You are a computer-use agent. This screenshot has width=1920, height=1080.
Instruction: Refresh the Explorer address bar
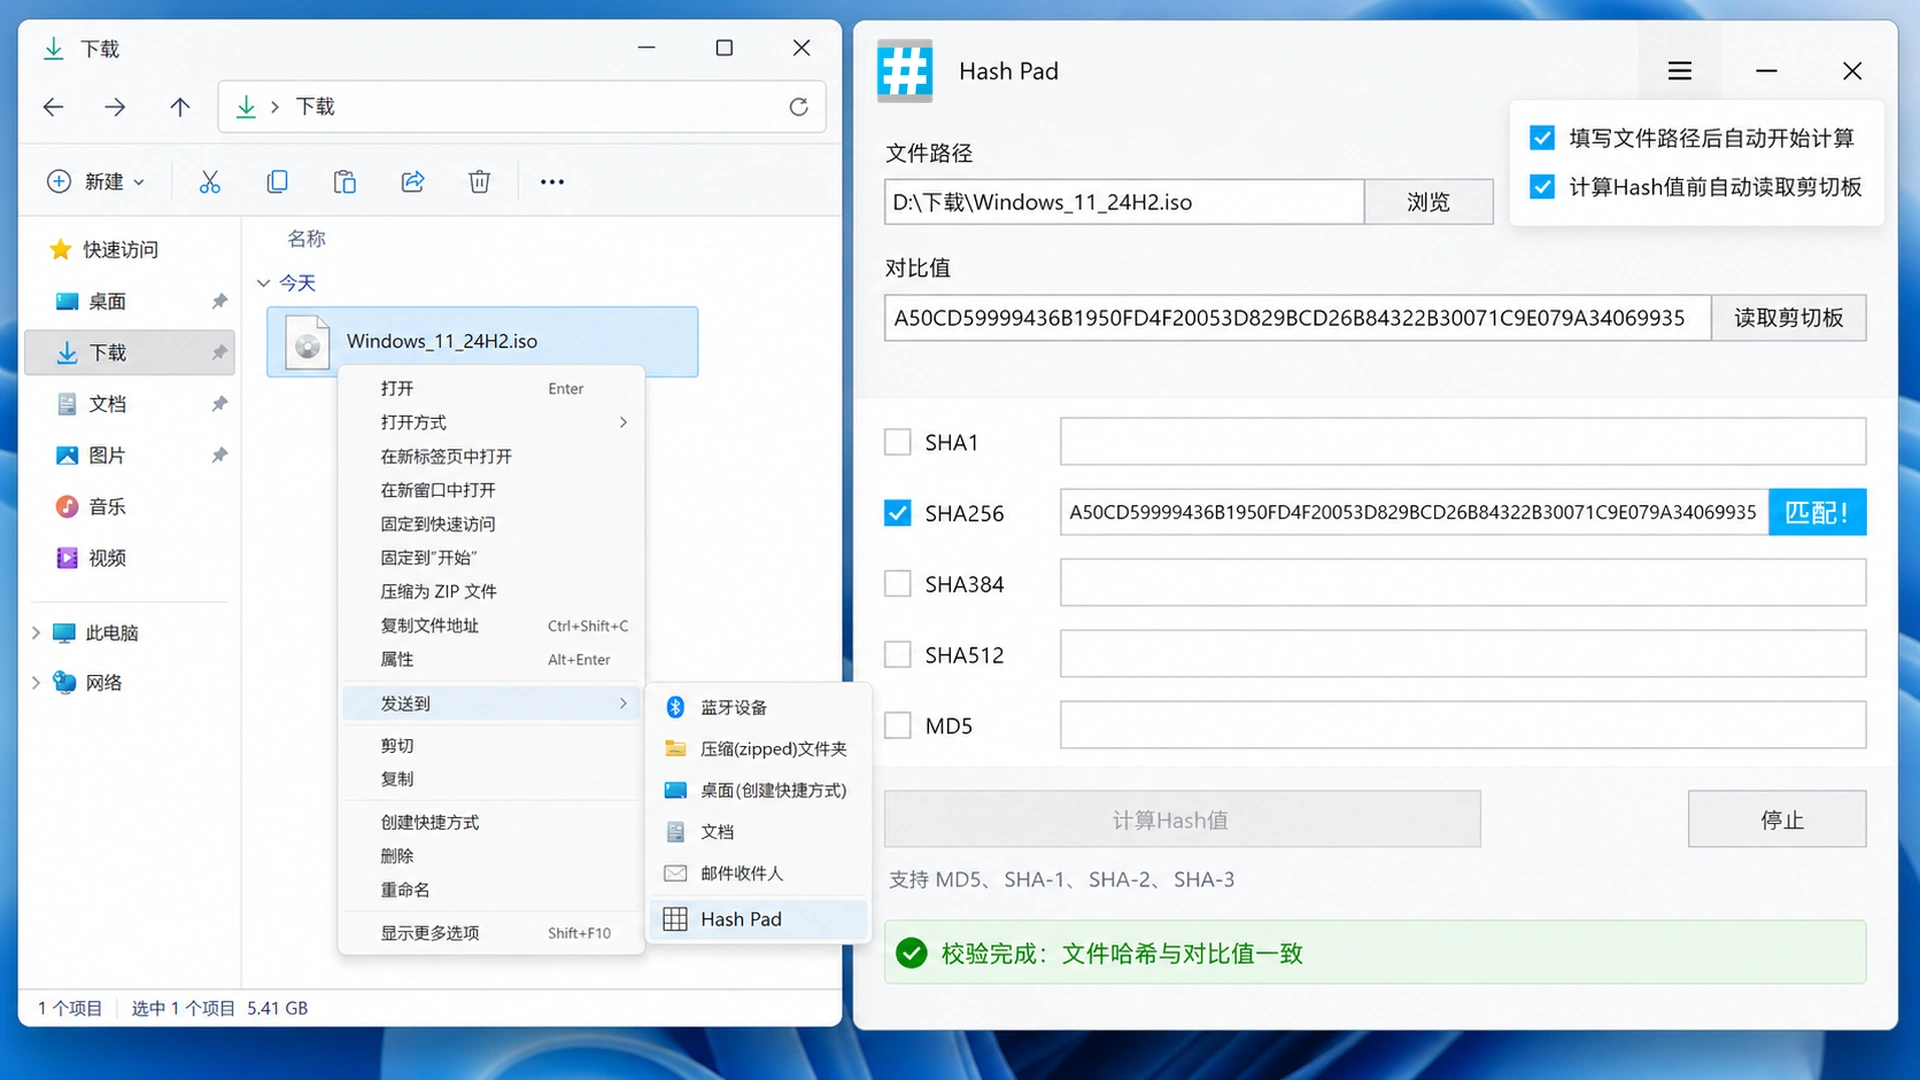click(798, 107)
